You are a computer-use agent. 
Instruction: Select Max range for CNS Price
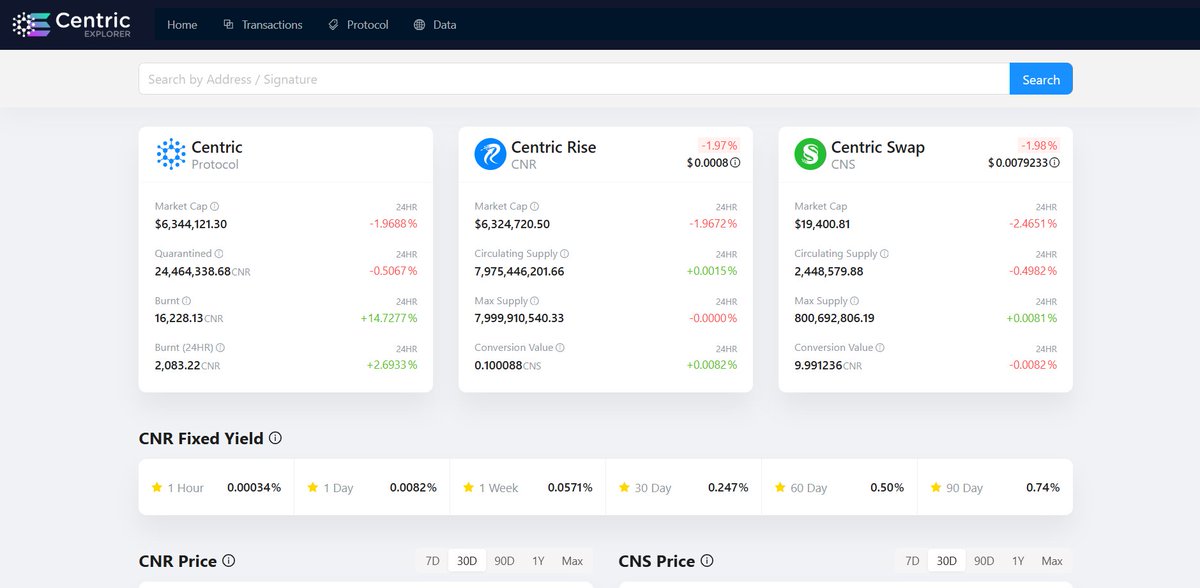1052,561
